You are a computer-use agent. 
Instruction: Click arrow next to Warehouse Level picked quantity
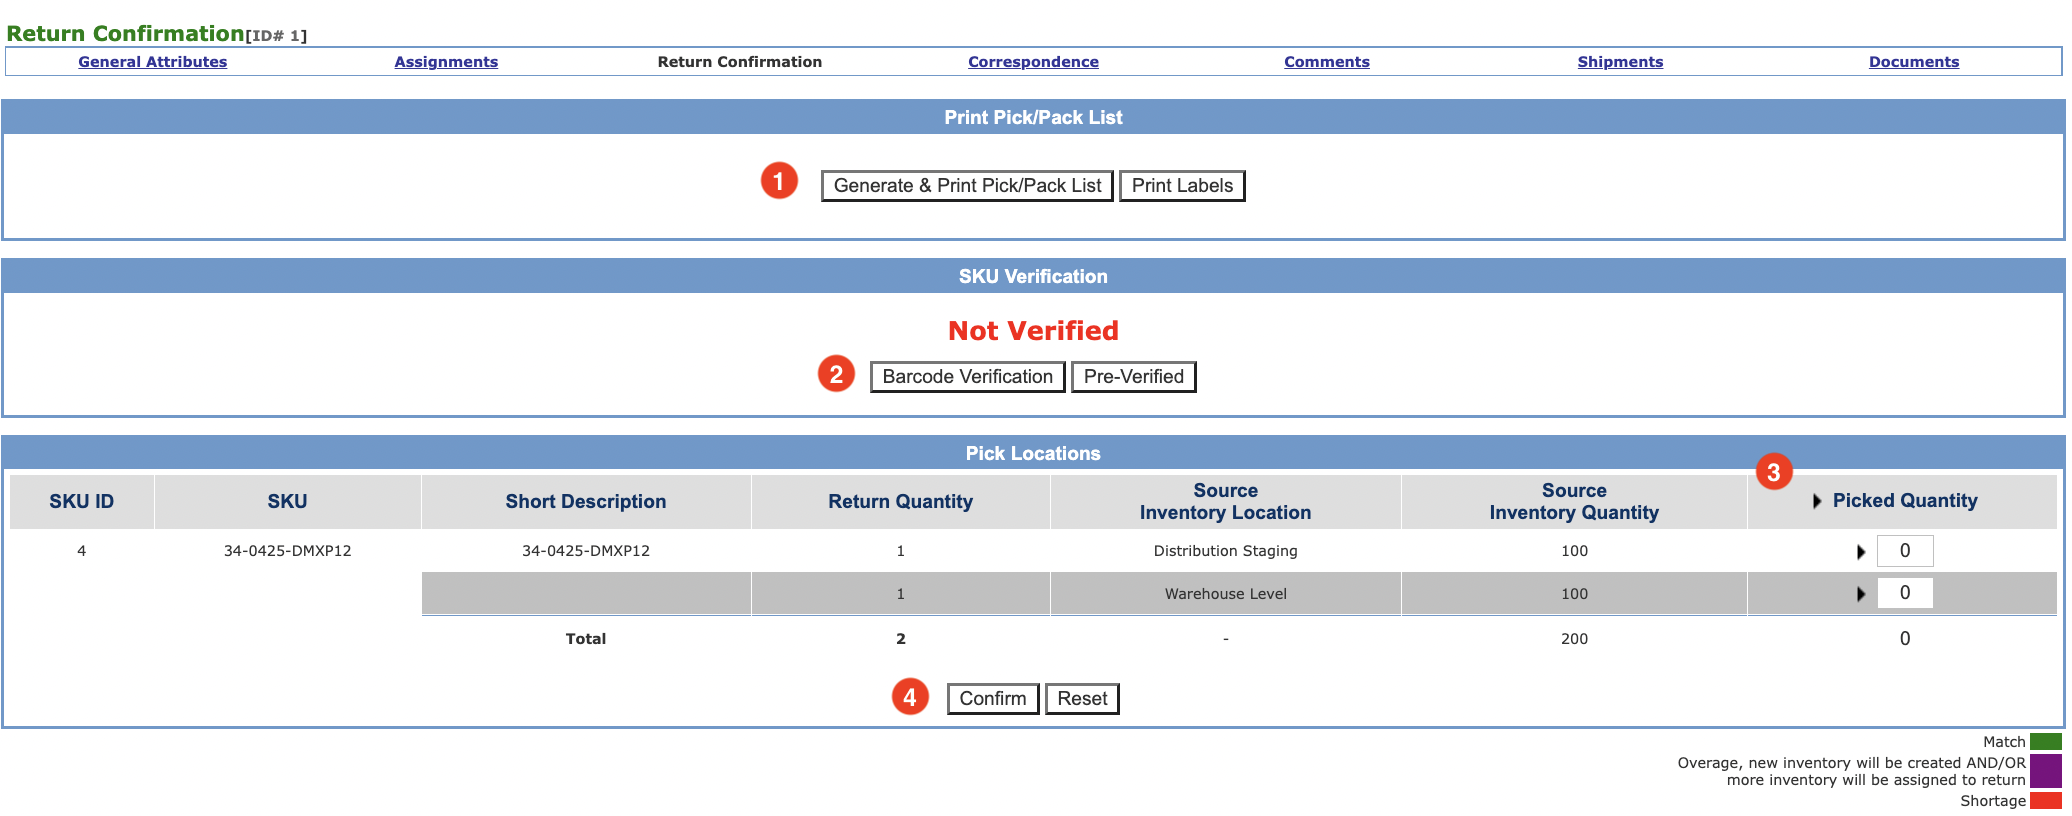coord(1861,594)
